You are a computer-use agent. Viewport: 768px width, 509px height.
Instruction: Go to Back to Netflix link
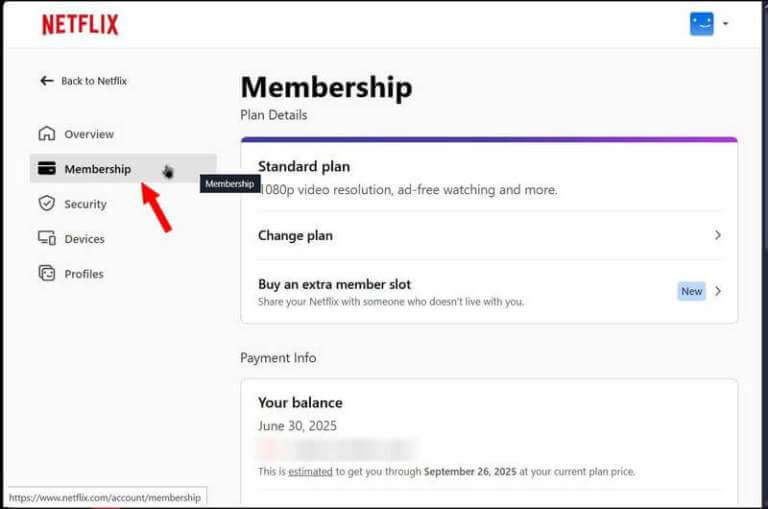94,81
